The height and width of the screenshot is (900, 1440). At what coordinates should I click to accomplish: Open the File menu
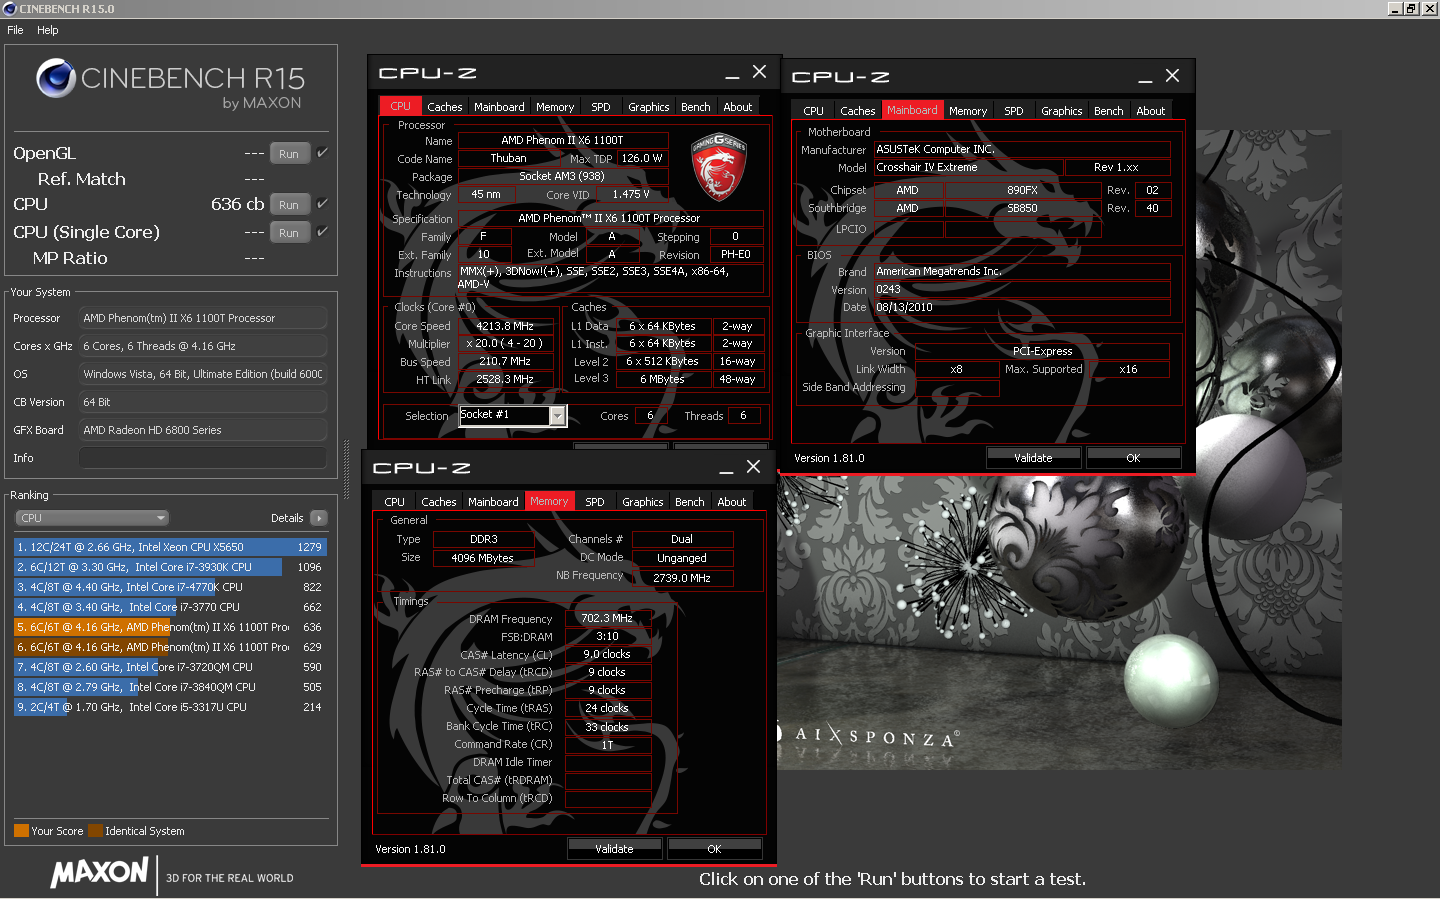tap(15, 30)
